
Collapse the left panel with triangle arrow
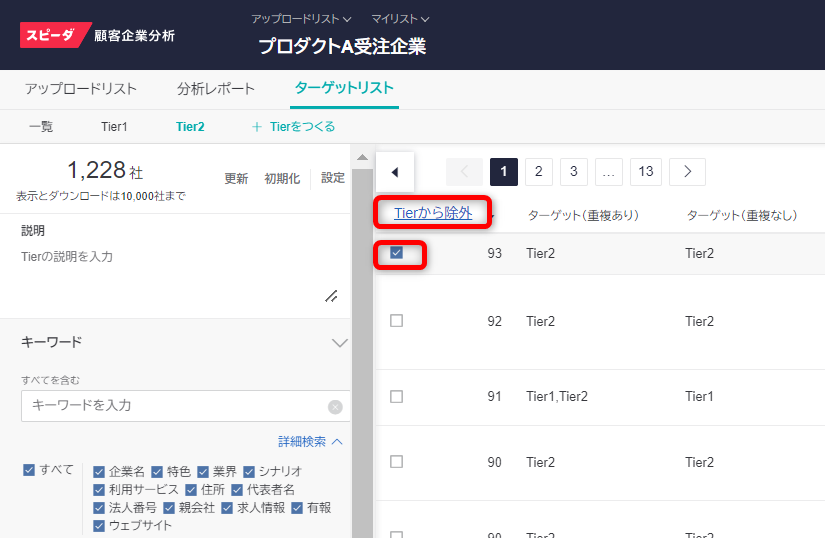(394, 172)
